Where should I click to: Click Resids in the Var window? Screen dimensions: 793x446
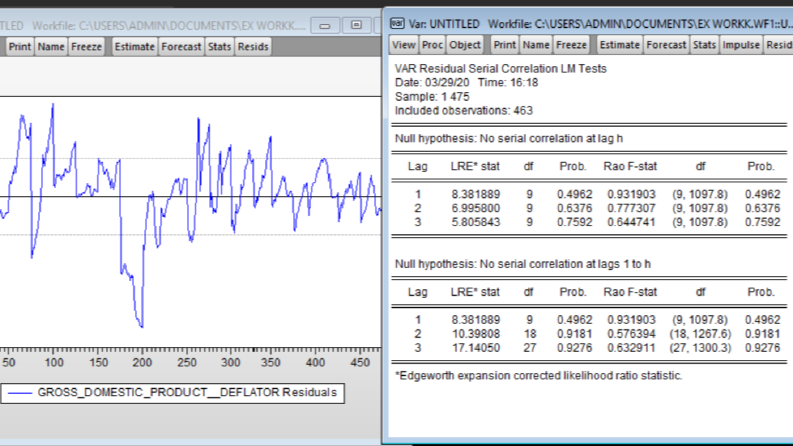(779, 45)
